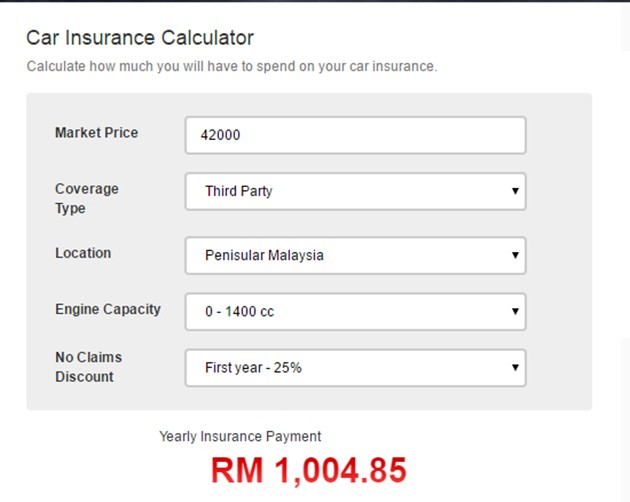Click the RM 1,004.85 payment amount
The width and height of the screenshot is (630, 502).
tap(309, 470)
